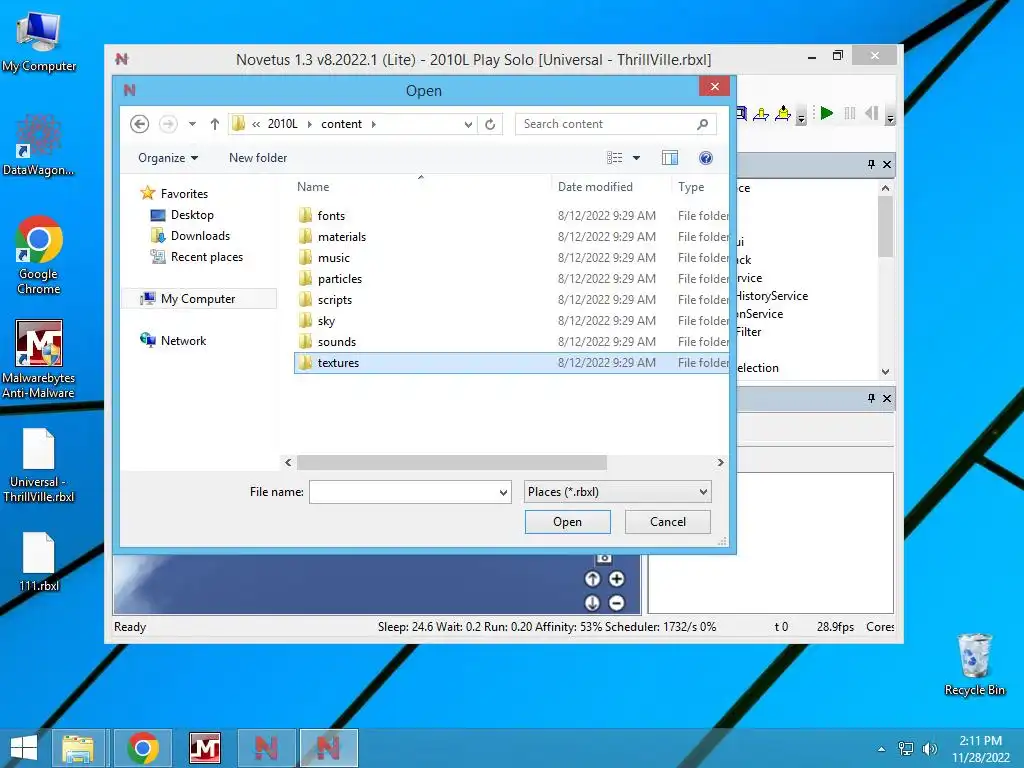Click the File name input box

[403, 492]
